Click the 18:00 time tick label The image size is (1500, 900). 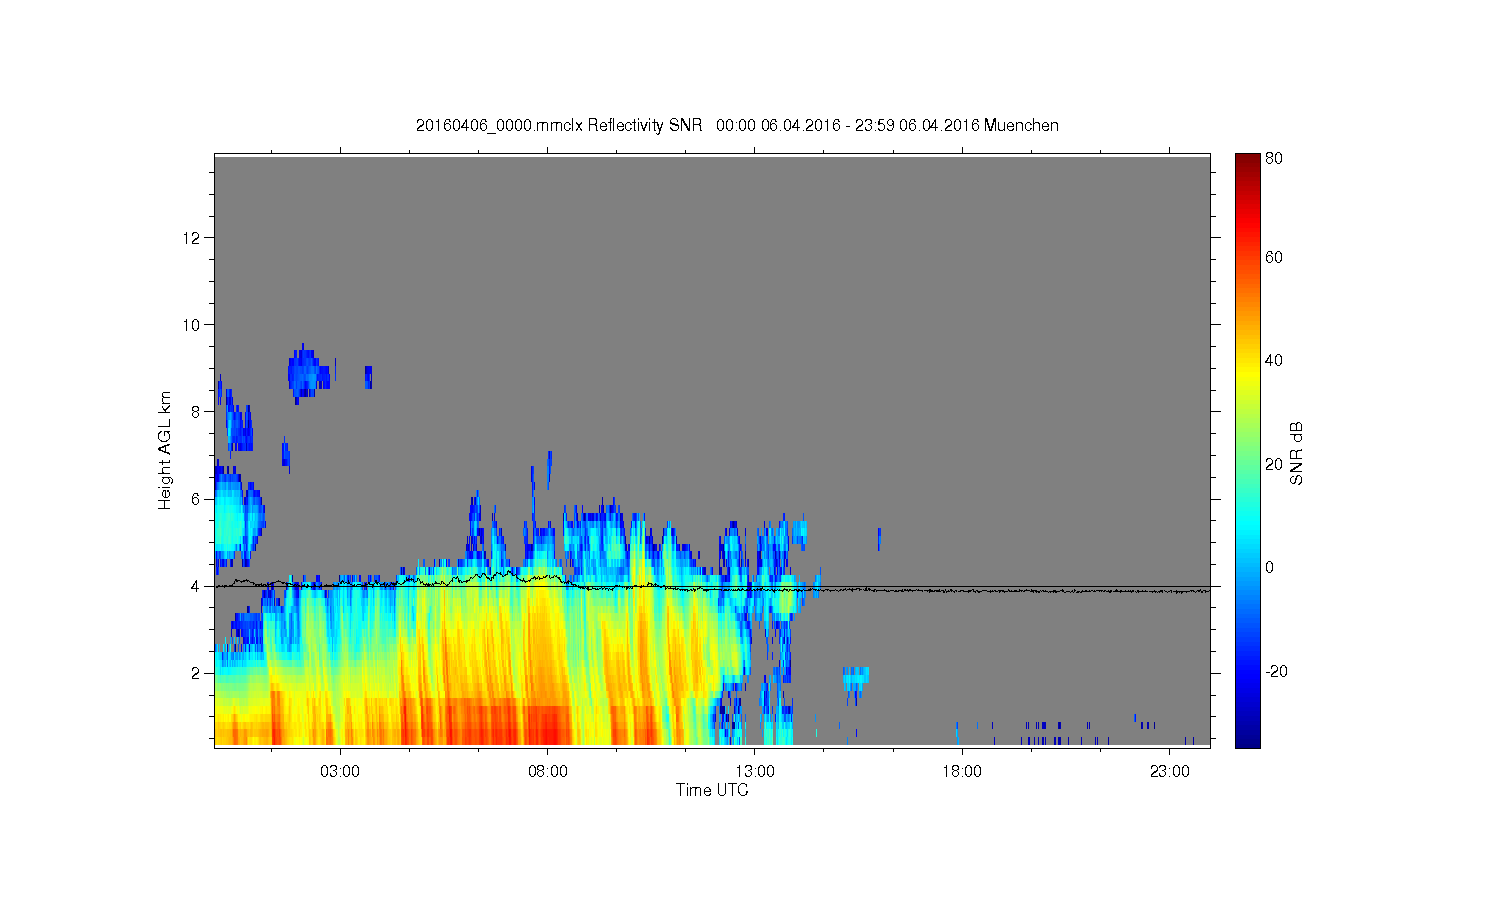(x=962, y=771)
